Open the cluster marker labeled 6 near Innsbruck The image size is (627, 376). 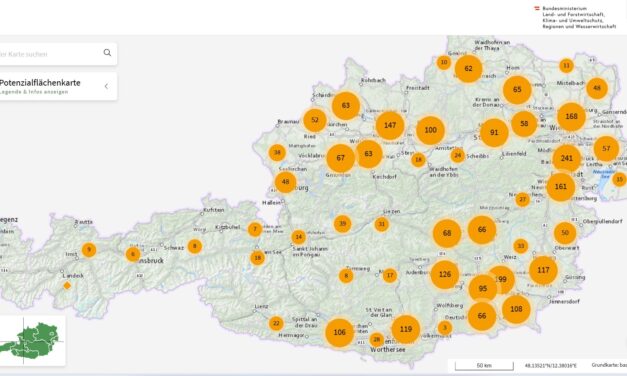pyautogui.click(x=133, y=254)
